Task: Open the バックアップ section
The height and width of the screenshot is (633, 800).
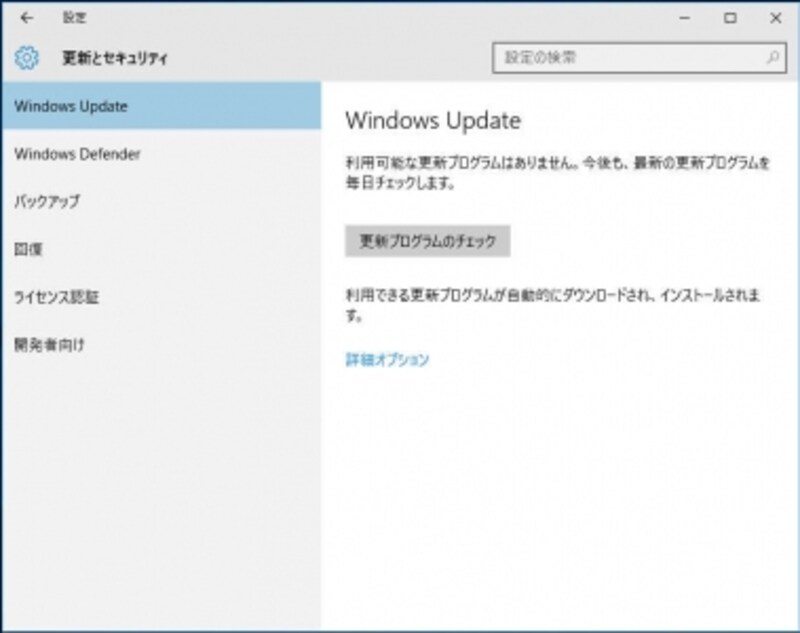Action: coord(162,201)
